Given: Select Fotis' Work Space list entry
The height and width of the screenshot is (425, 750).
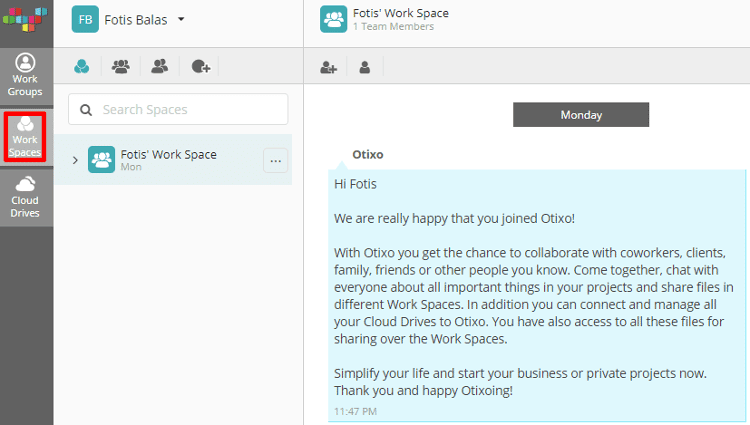Looking at the screenshot, I should pos(173,160).
